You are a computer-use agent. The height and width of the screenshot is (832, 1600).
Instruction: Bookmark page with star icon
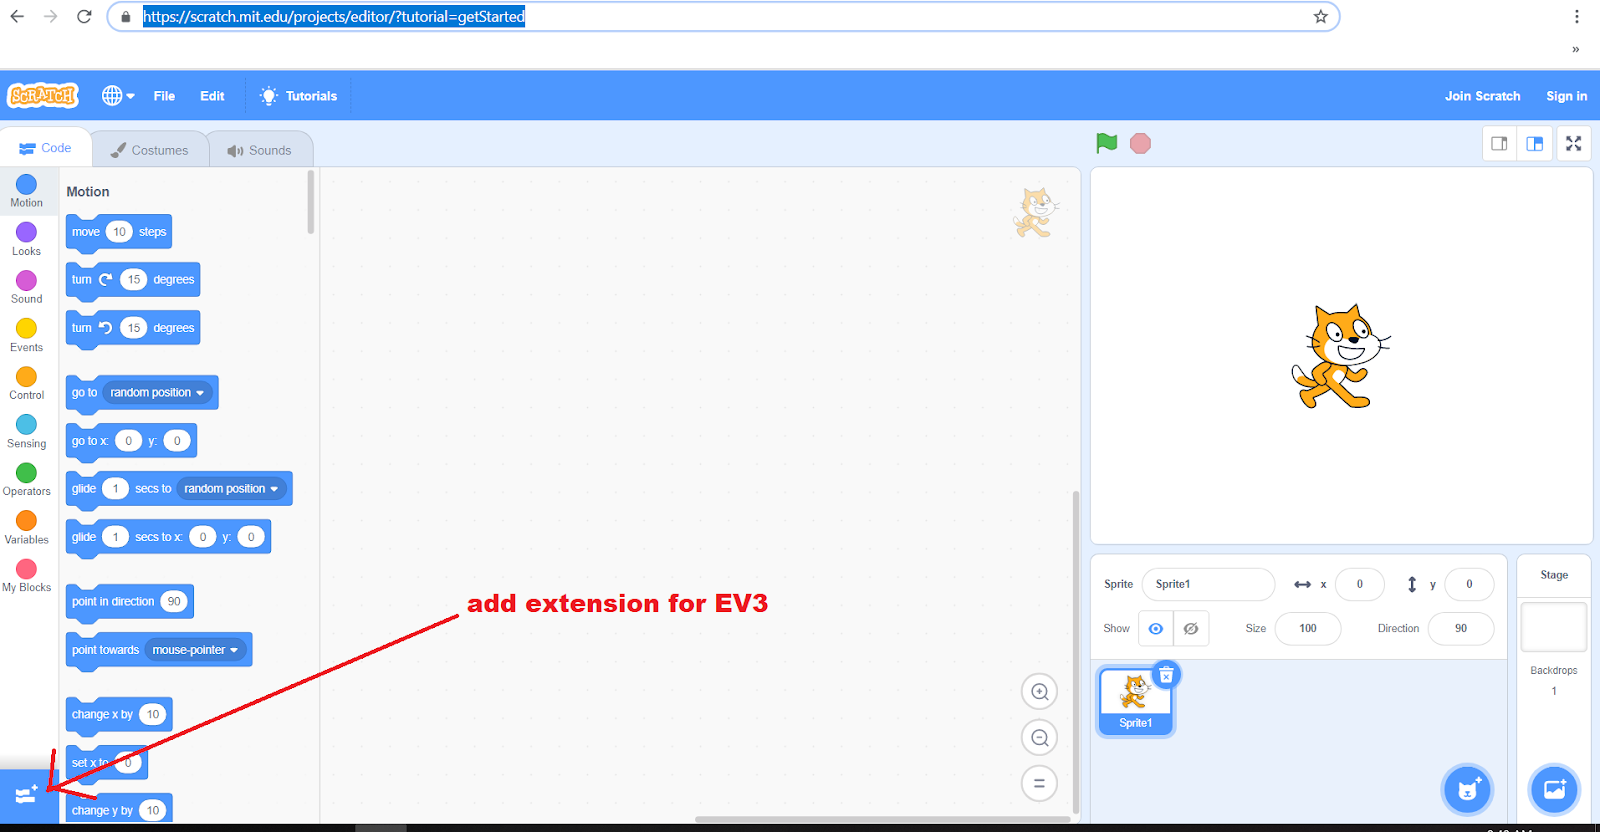pyautogui.click(x=1321, y=16)
